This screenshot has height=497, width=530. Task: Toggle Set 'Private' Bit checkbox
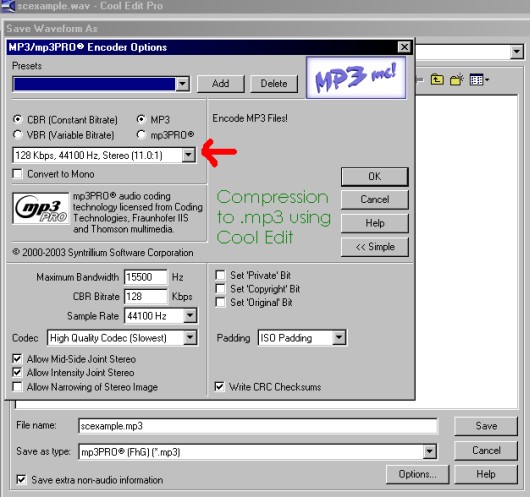tap(220, 275)
